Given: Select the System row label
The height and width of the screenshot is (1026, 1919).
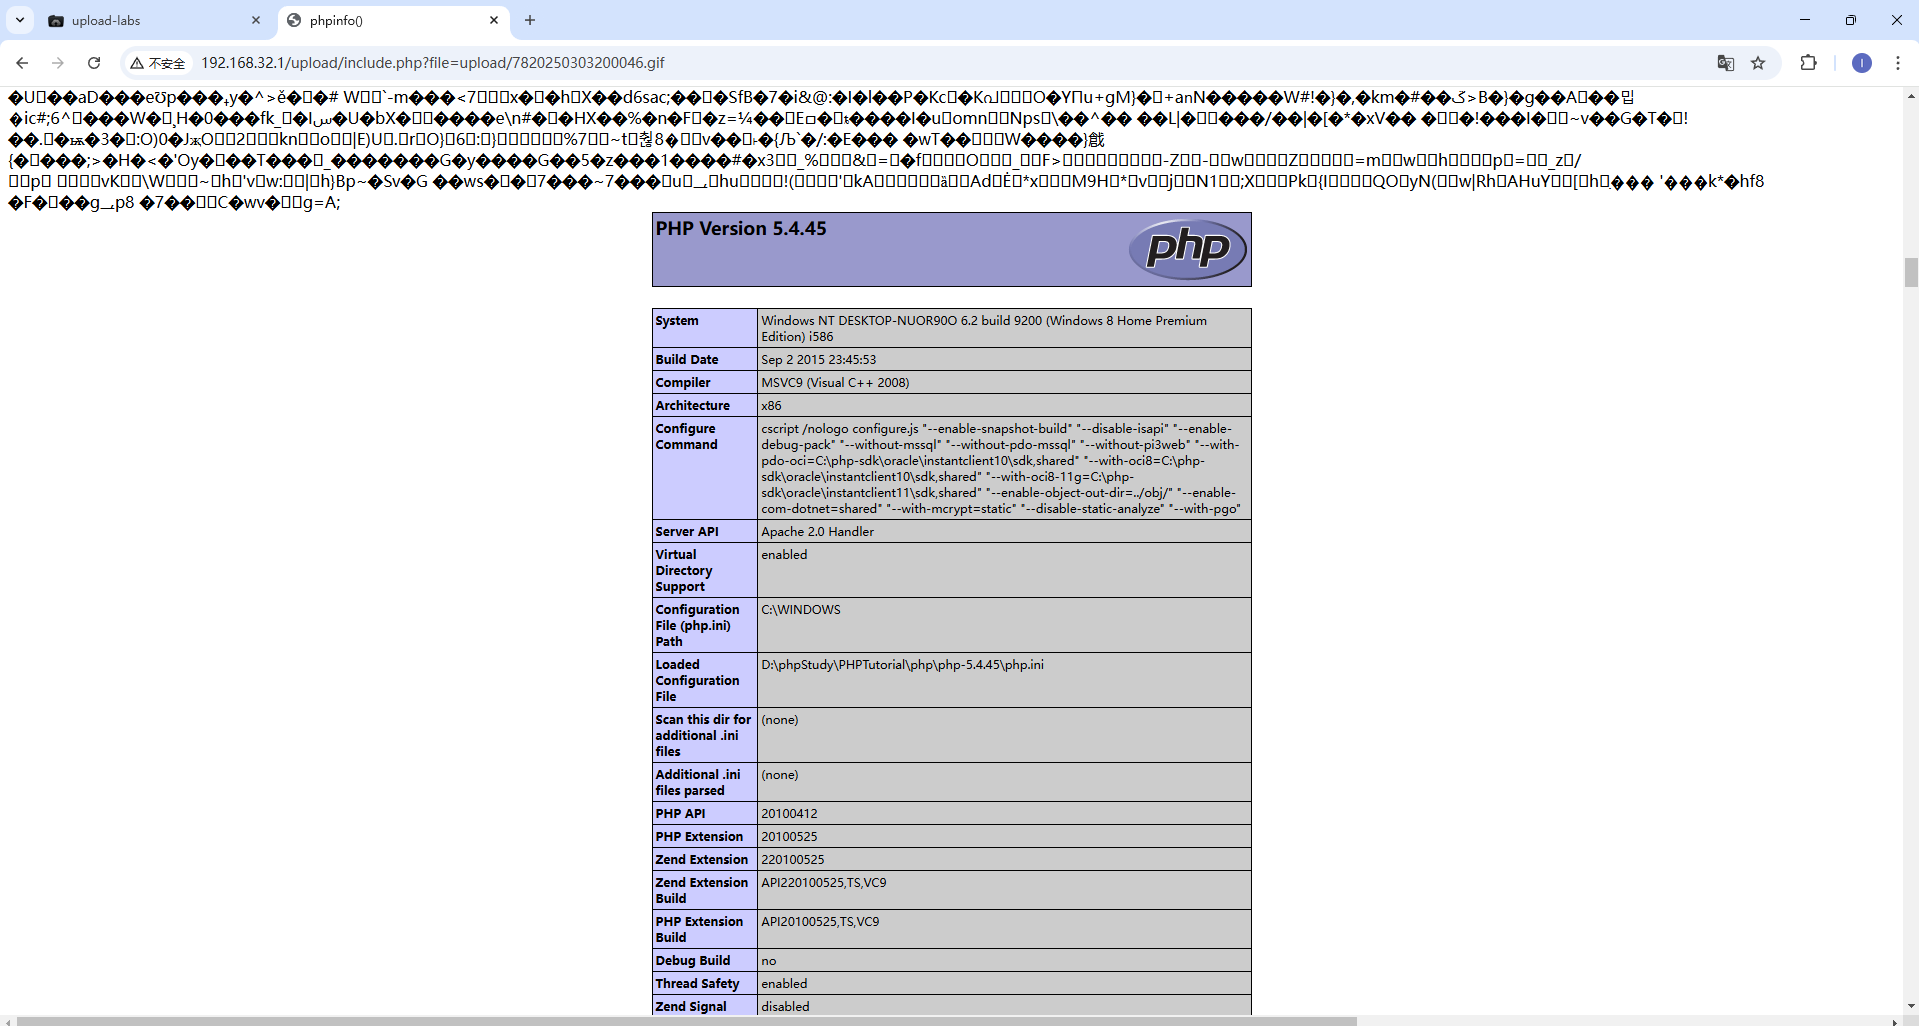Looking at the screenshot, I should (677, 321).
